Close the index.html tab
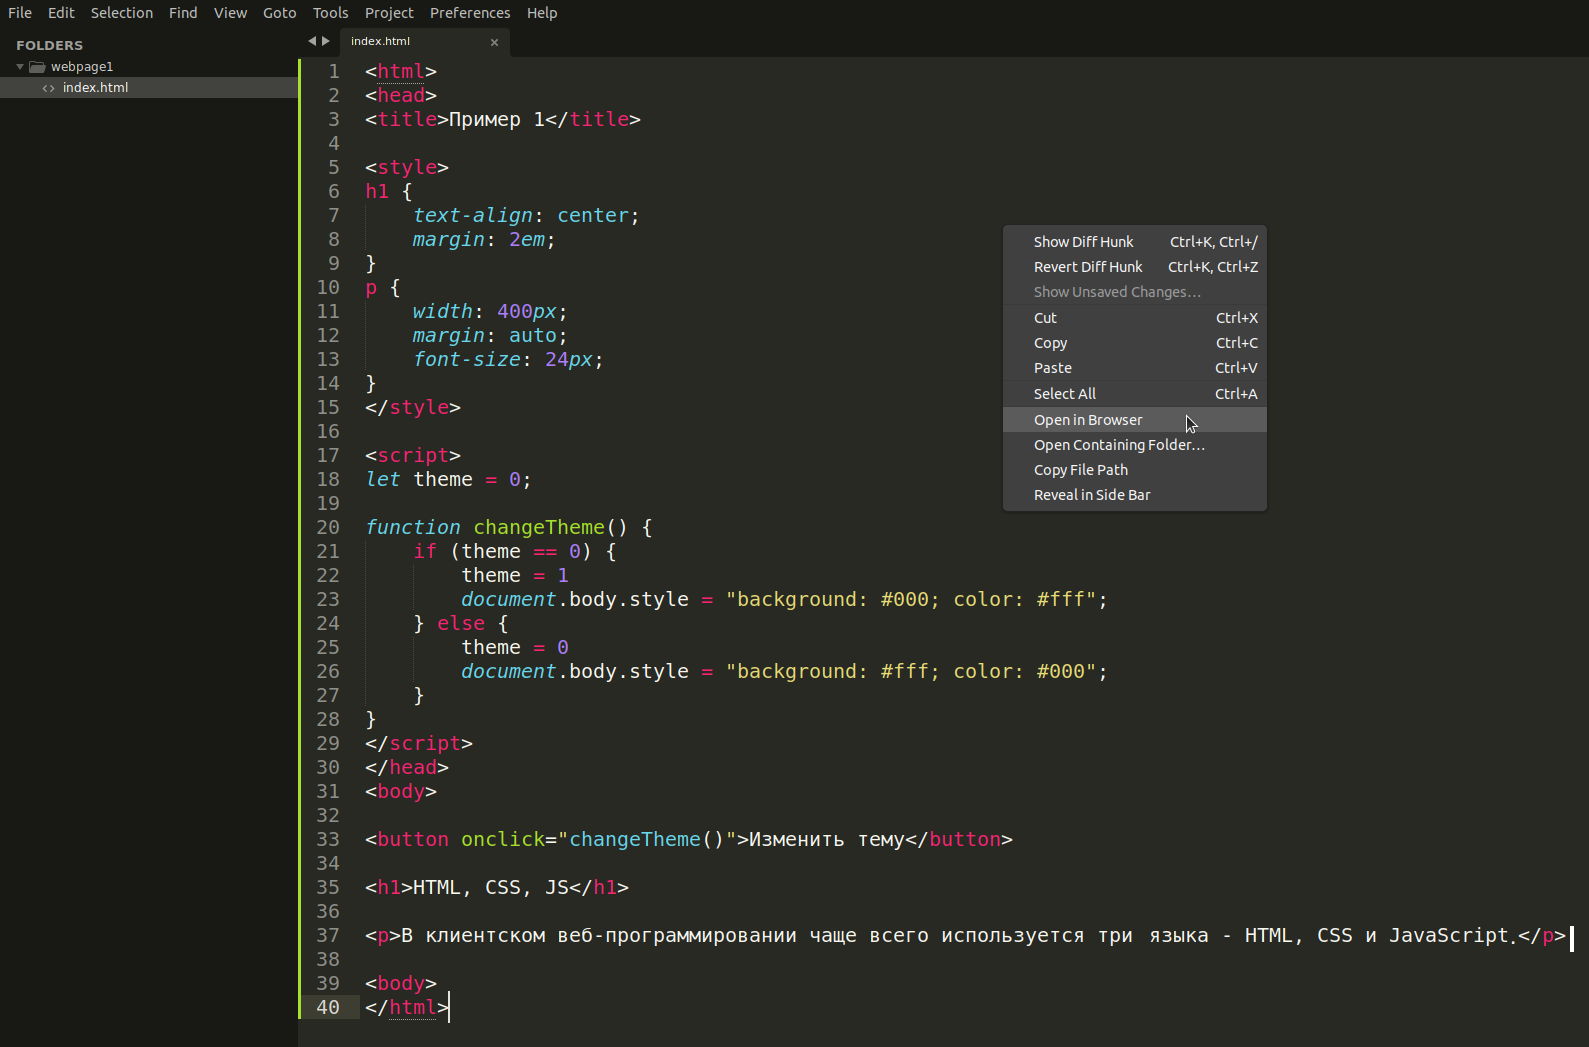The width and height of the screenshot is (1589, 1047). pyautogui.click(x=494, y=42)
